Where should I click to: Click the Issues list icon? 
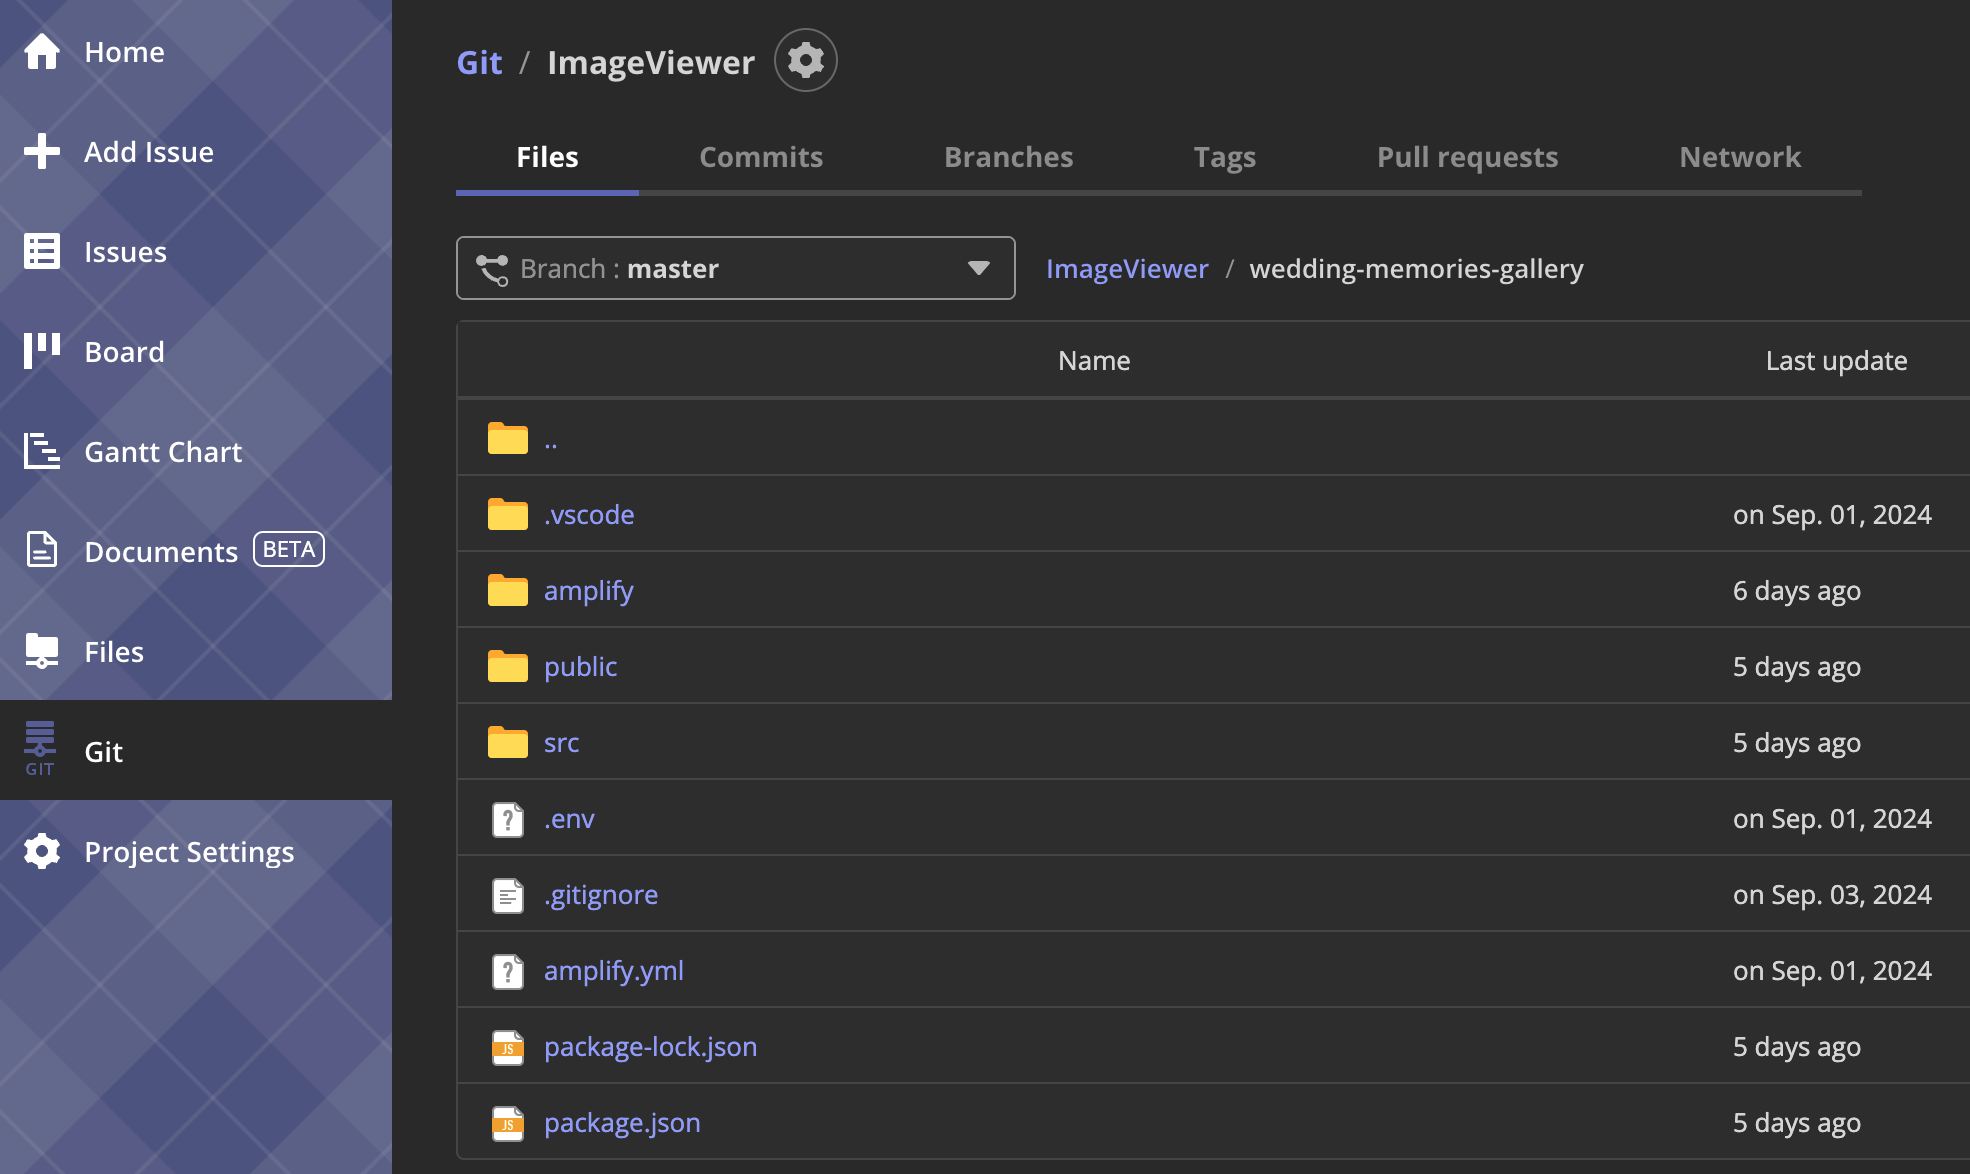pos(42,251)
